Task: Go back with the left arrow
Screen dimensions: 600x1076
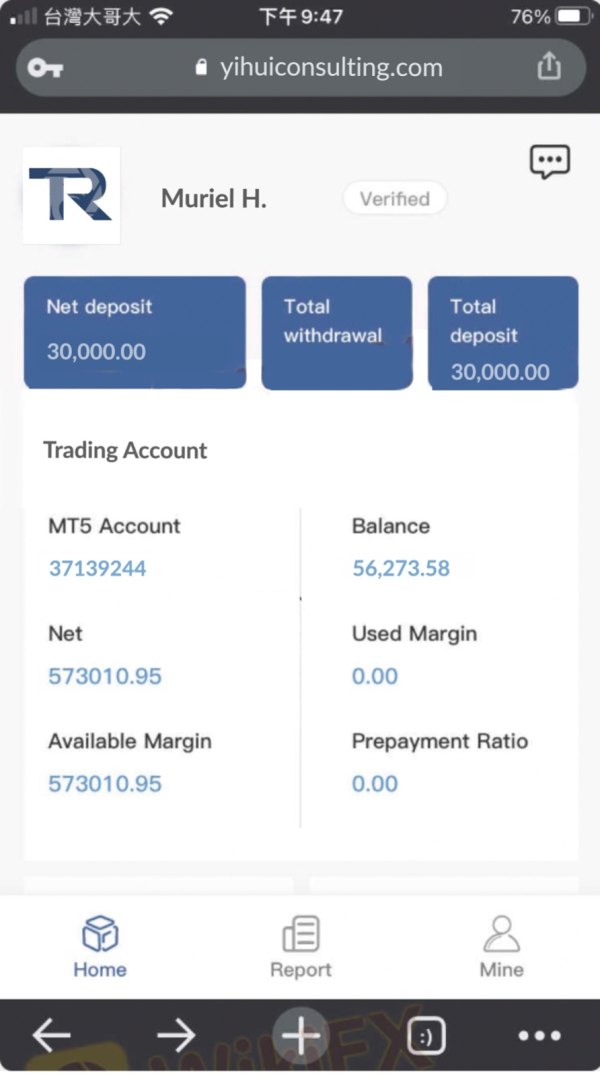Action: point(52,1036)
